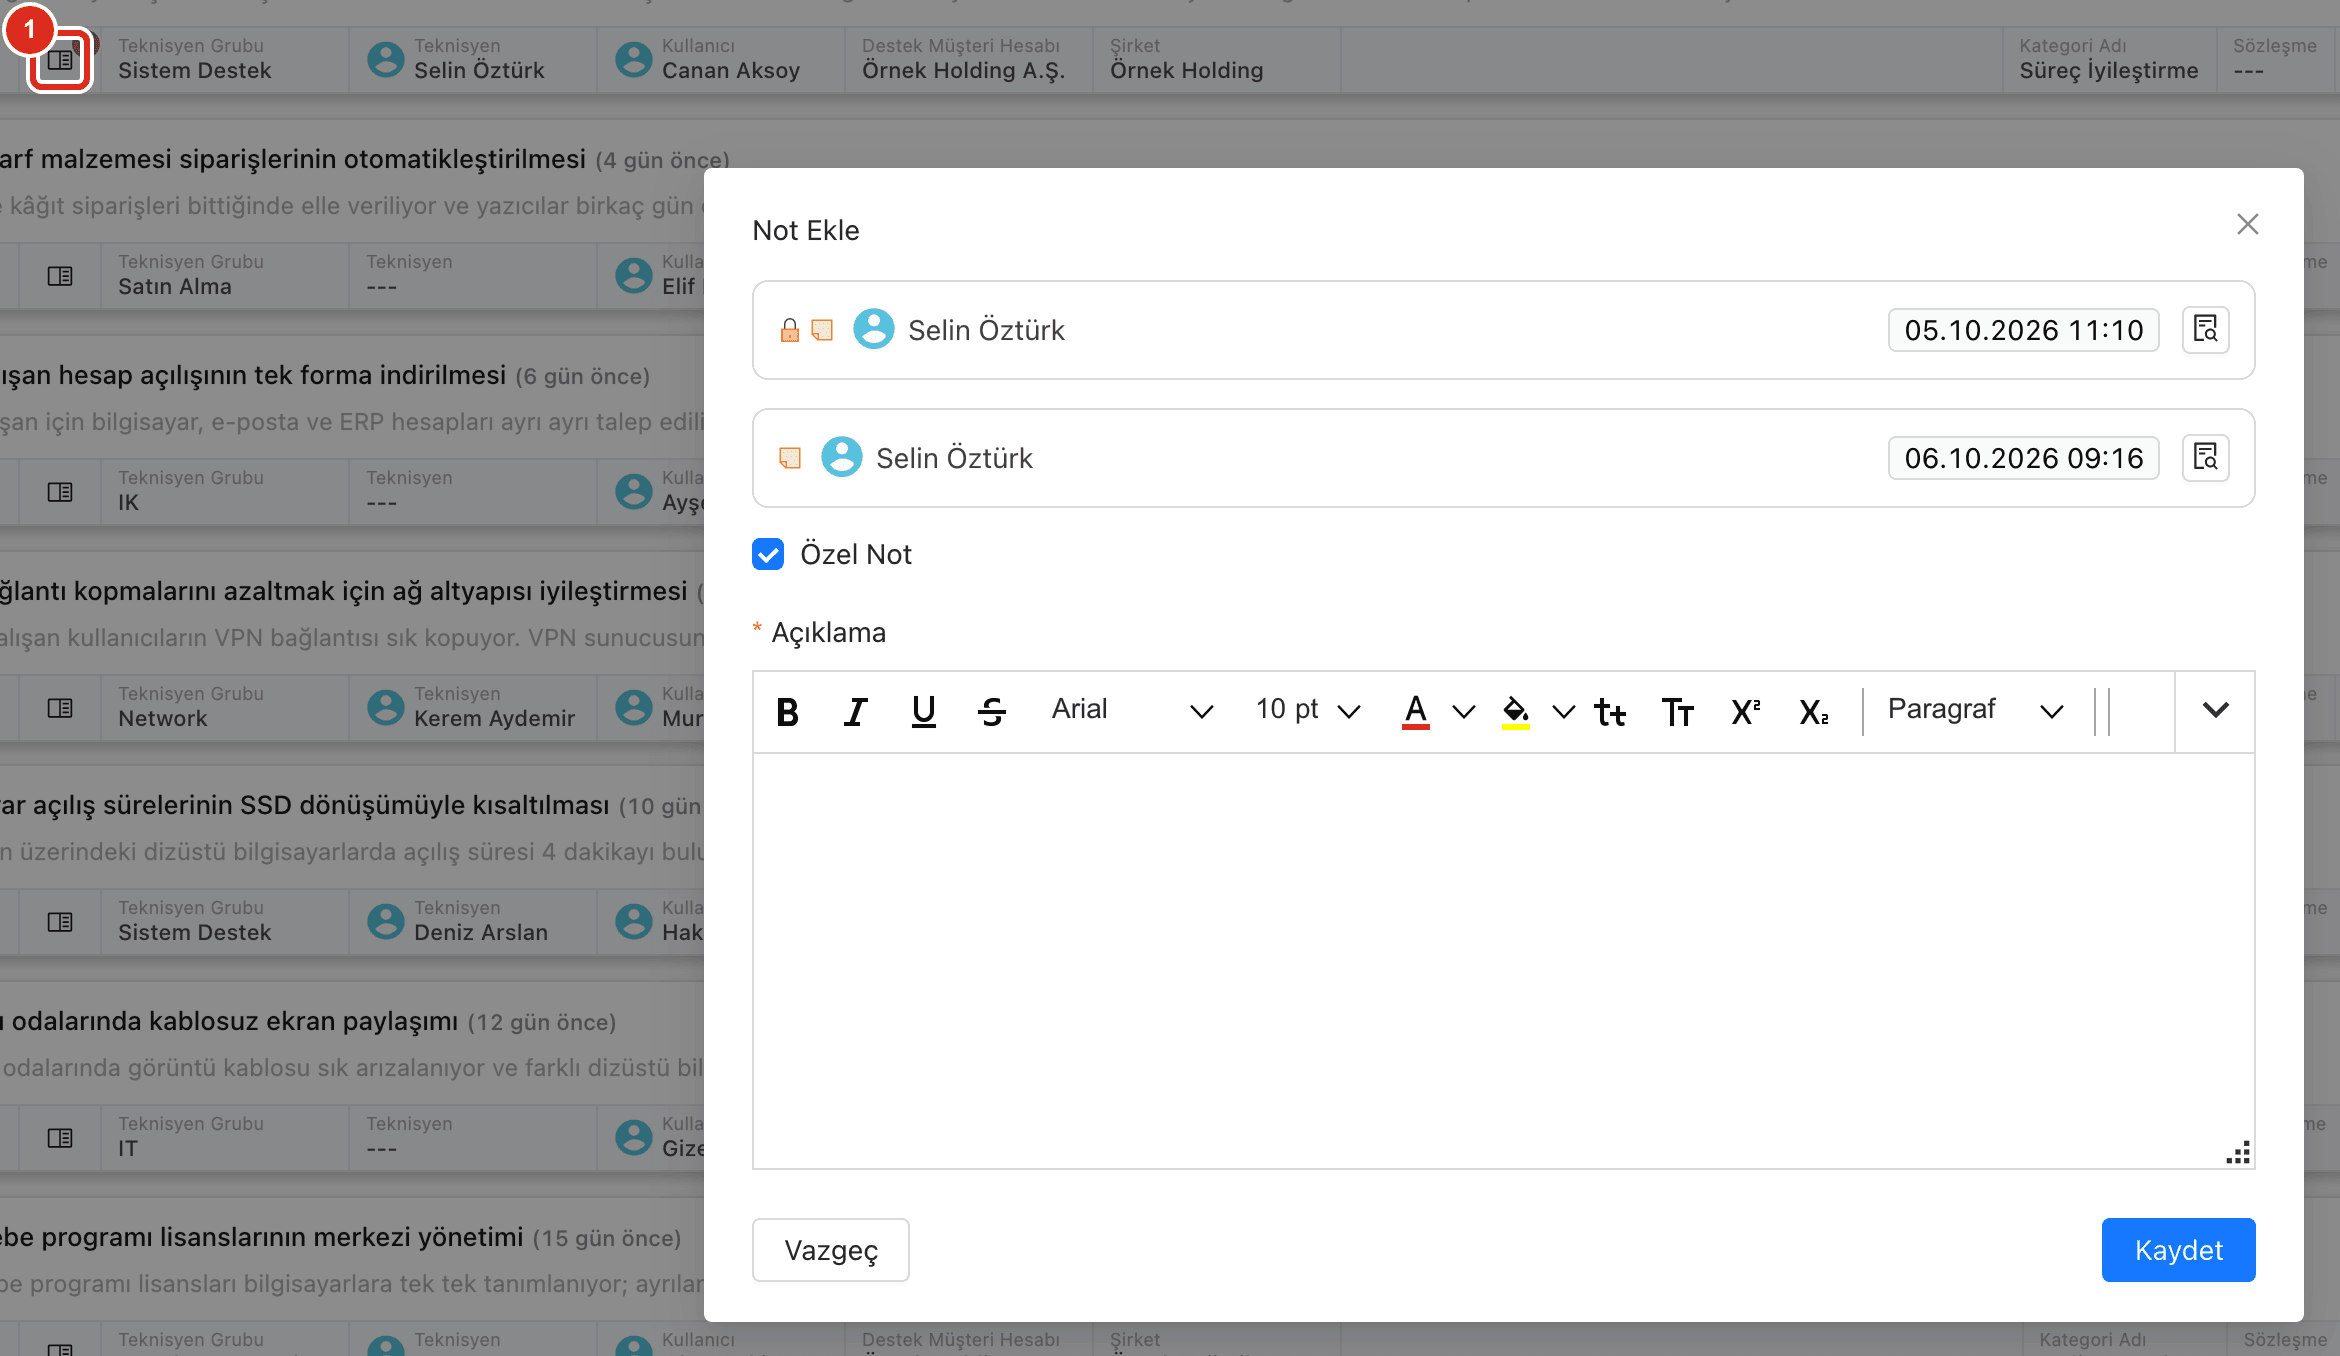Open the Paragraf style dropdown
This screenshot has height=1356, width=2340.
[x=1976, y=710]
